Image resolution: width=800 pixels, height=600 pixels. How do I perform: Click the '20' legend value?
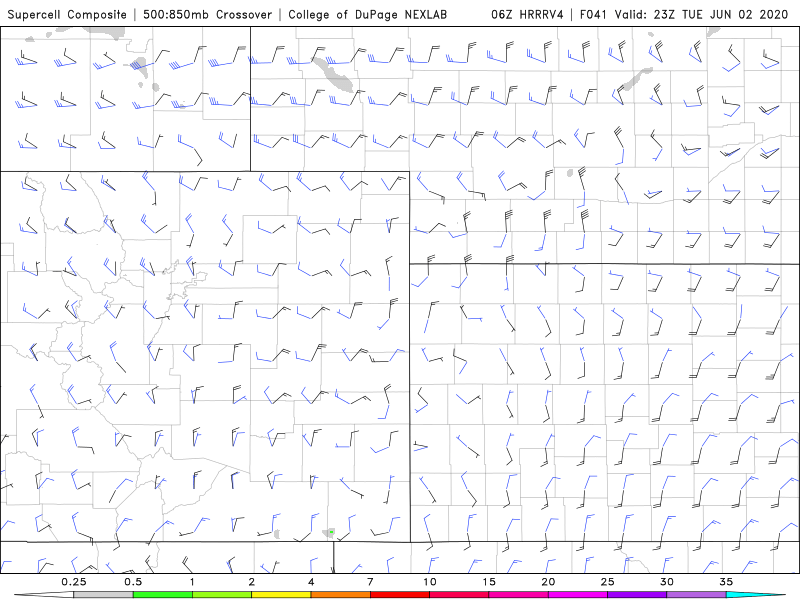click(x=548, y=582)
